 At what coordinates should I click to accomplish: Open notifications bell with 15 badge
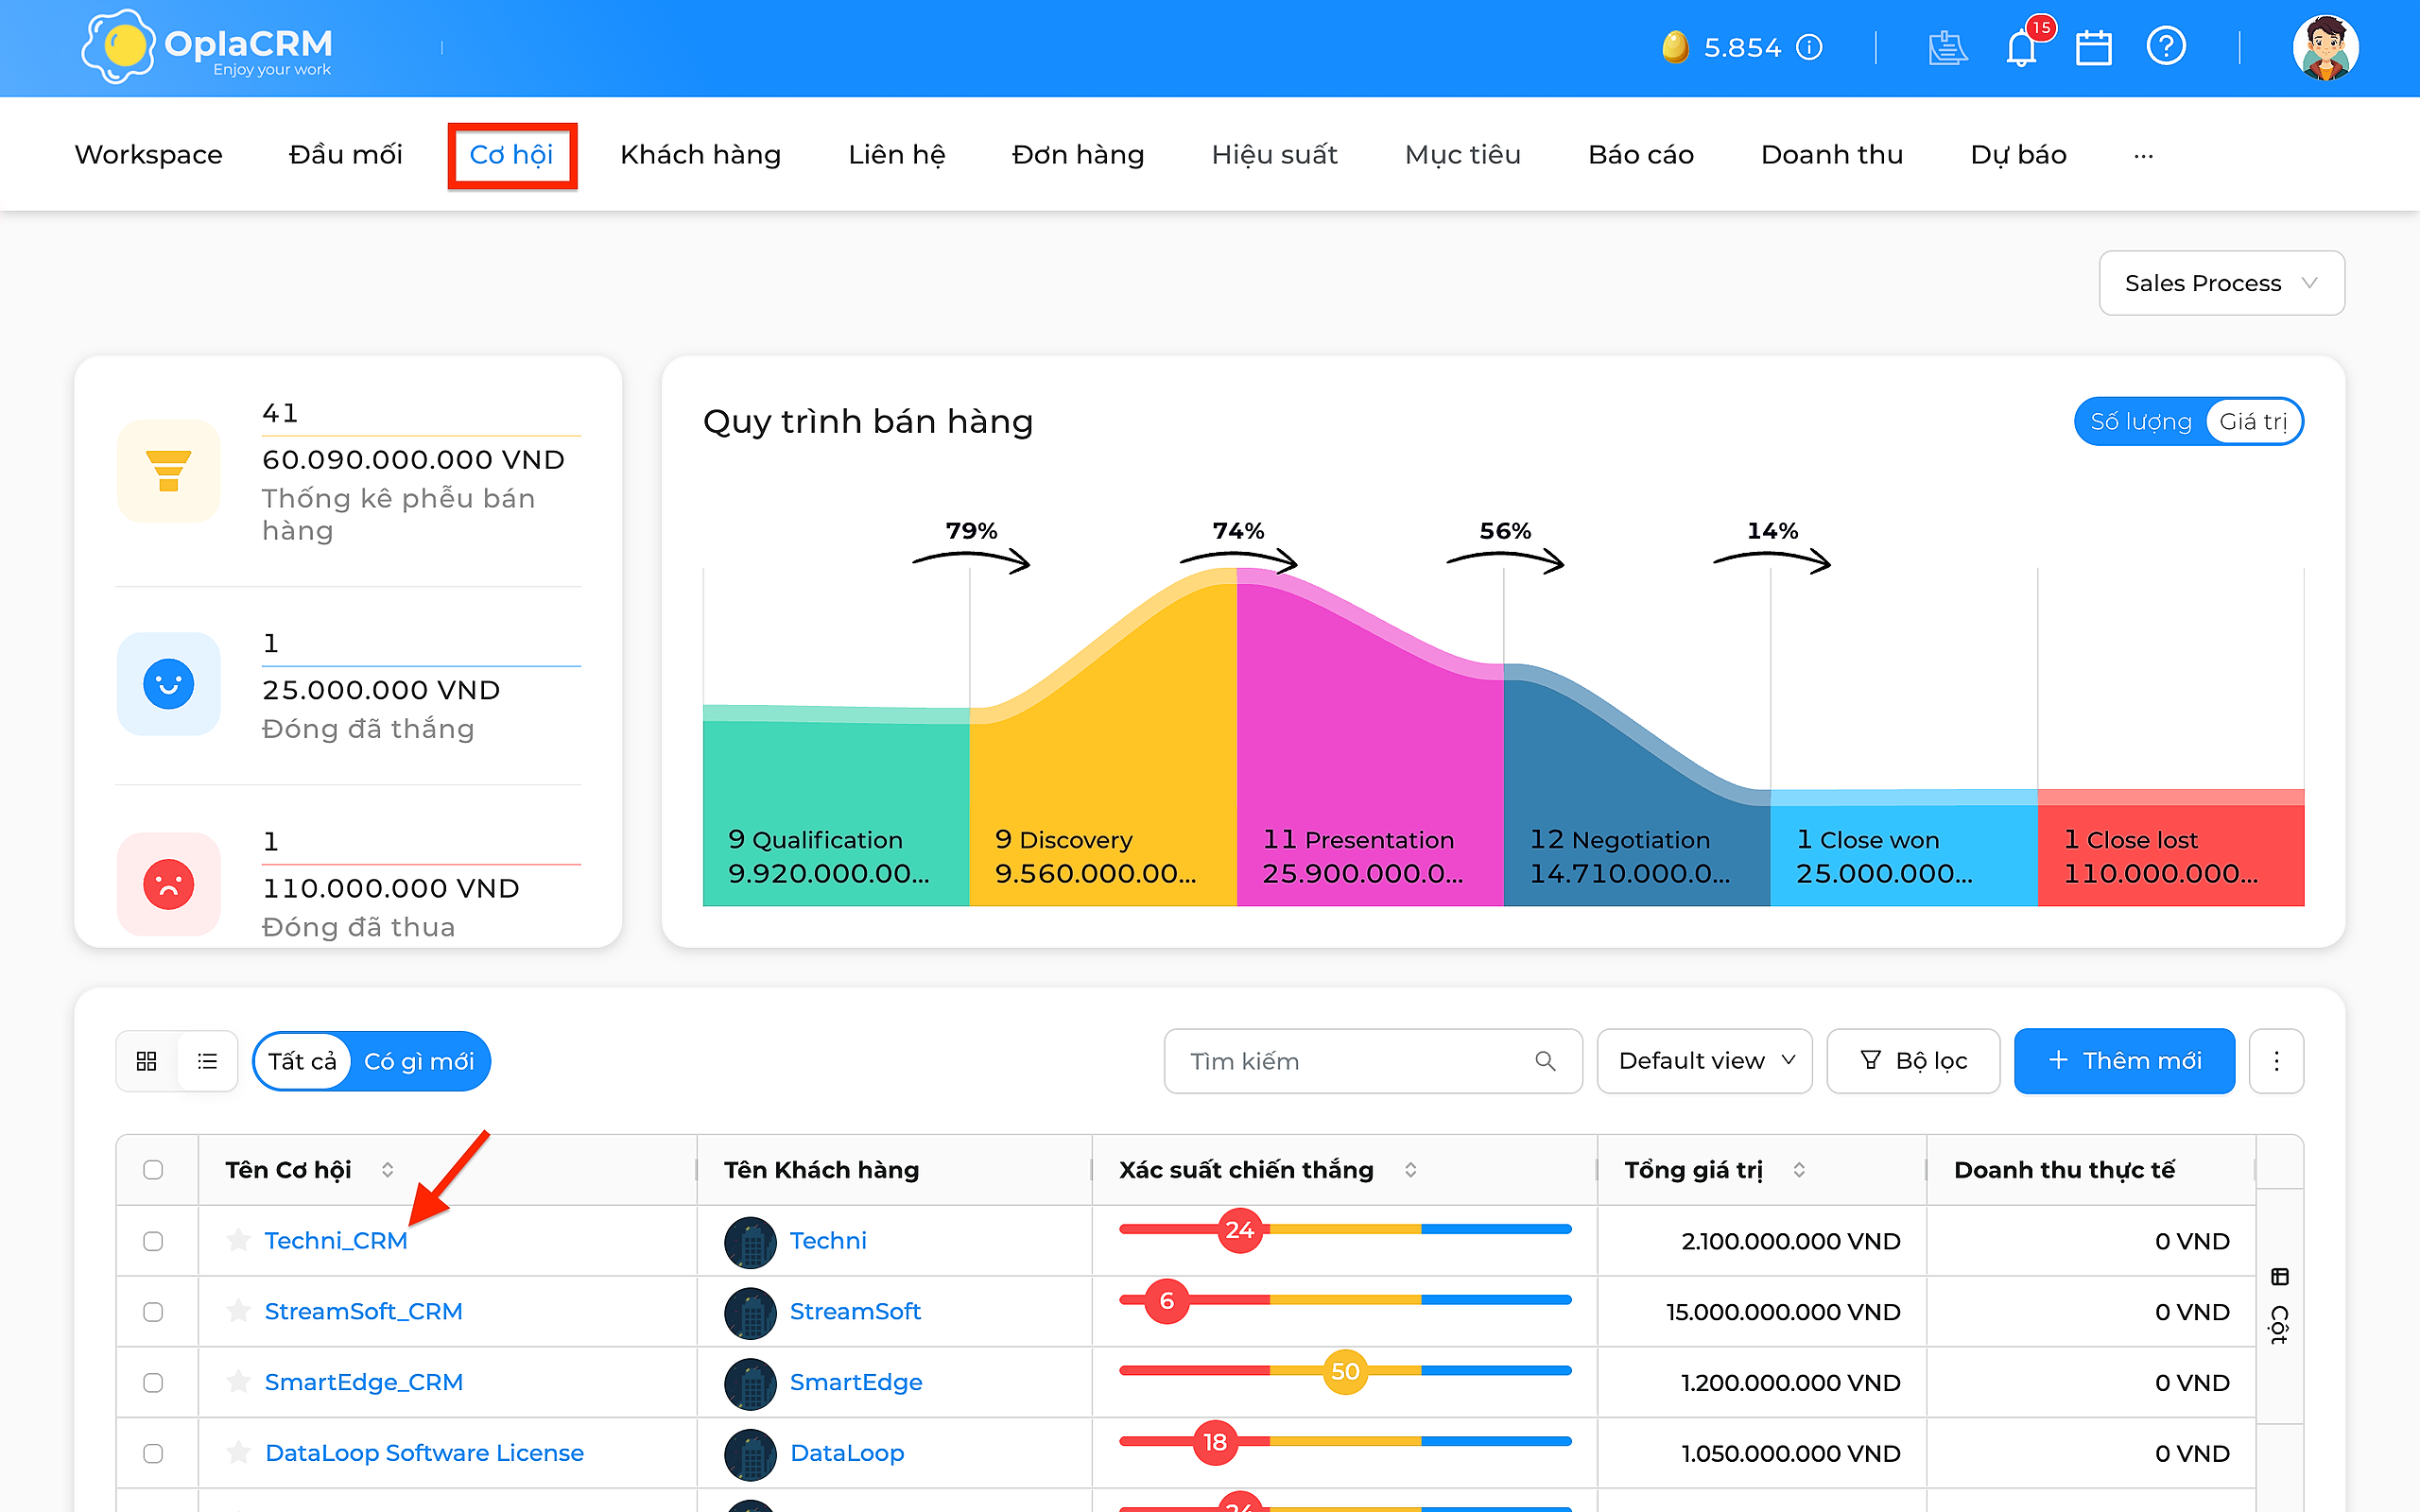click(2022, 47)
